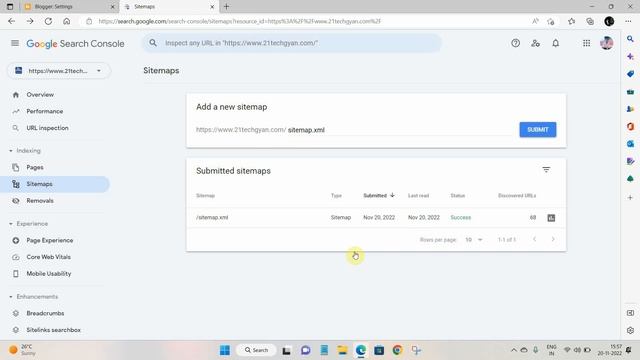Screen dimensions: 640x360
Task: Open the browser home page
Action: 67,21
